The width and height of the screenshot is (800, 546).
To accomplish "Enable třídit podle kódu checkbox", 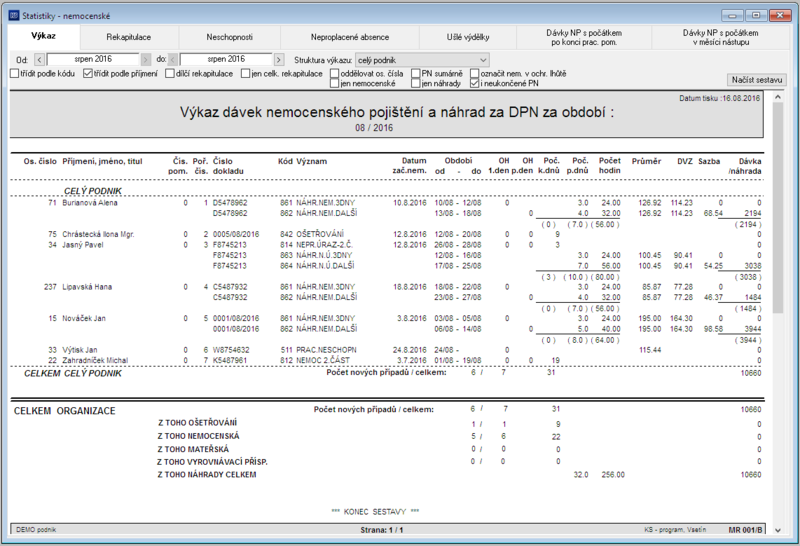I will tap(14, 73).
